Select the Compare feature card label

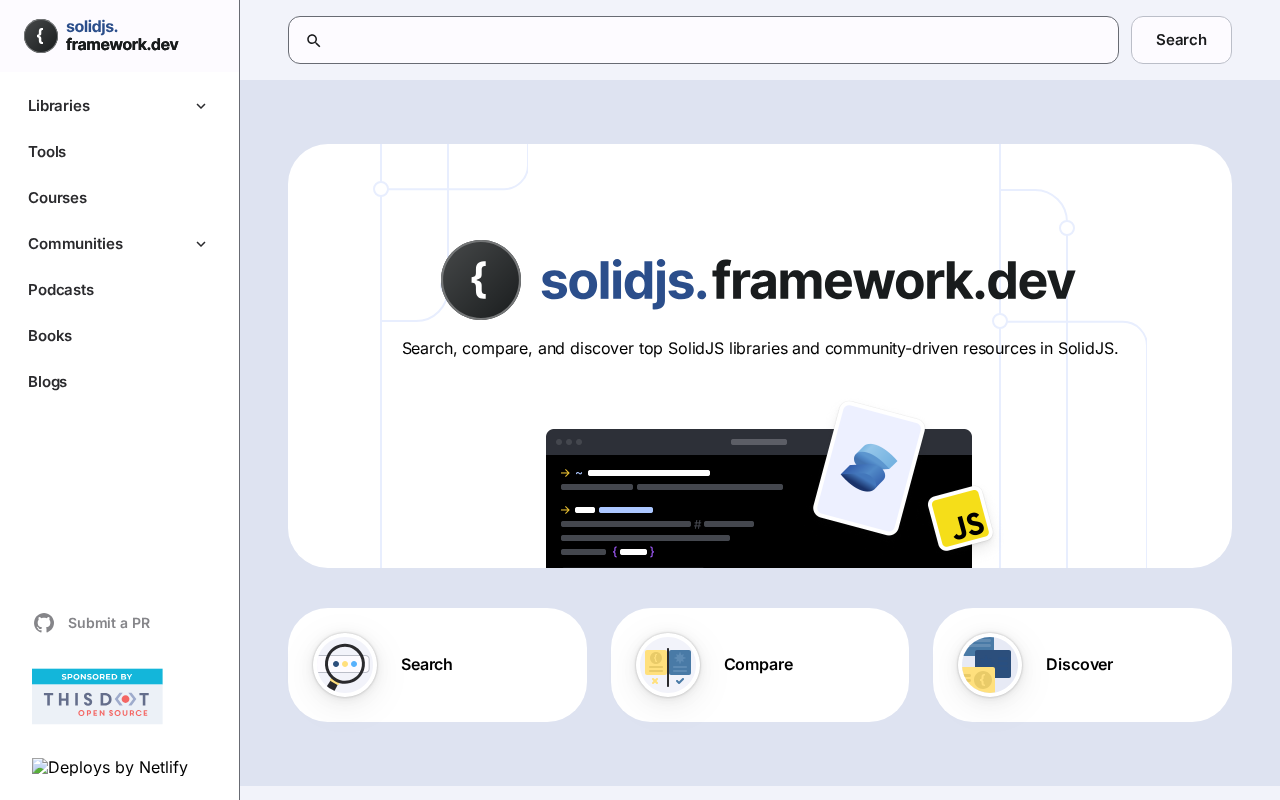click(758, 665)
